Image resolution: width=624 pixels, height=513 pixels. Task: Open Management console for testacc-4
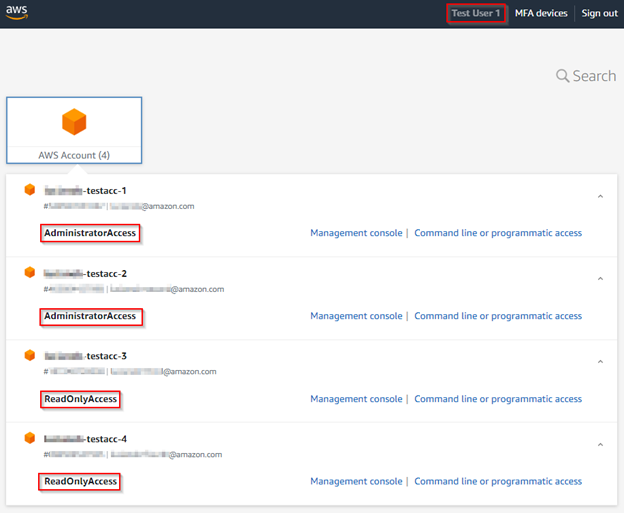tap(356, 481)
